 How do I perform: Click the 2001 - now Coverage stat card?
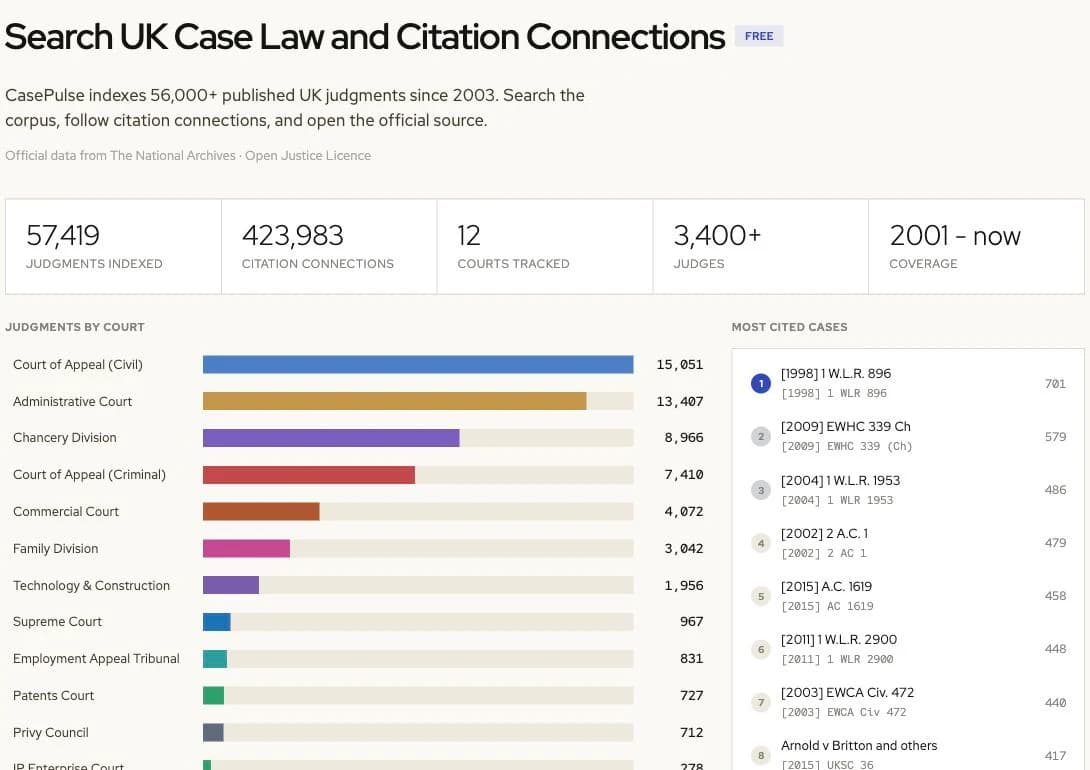click(x=976, y=247)
